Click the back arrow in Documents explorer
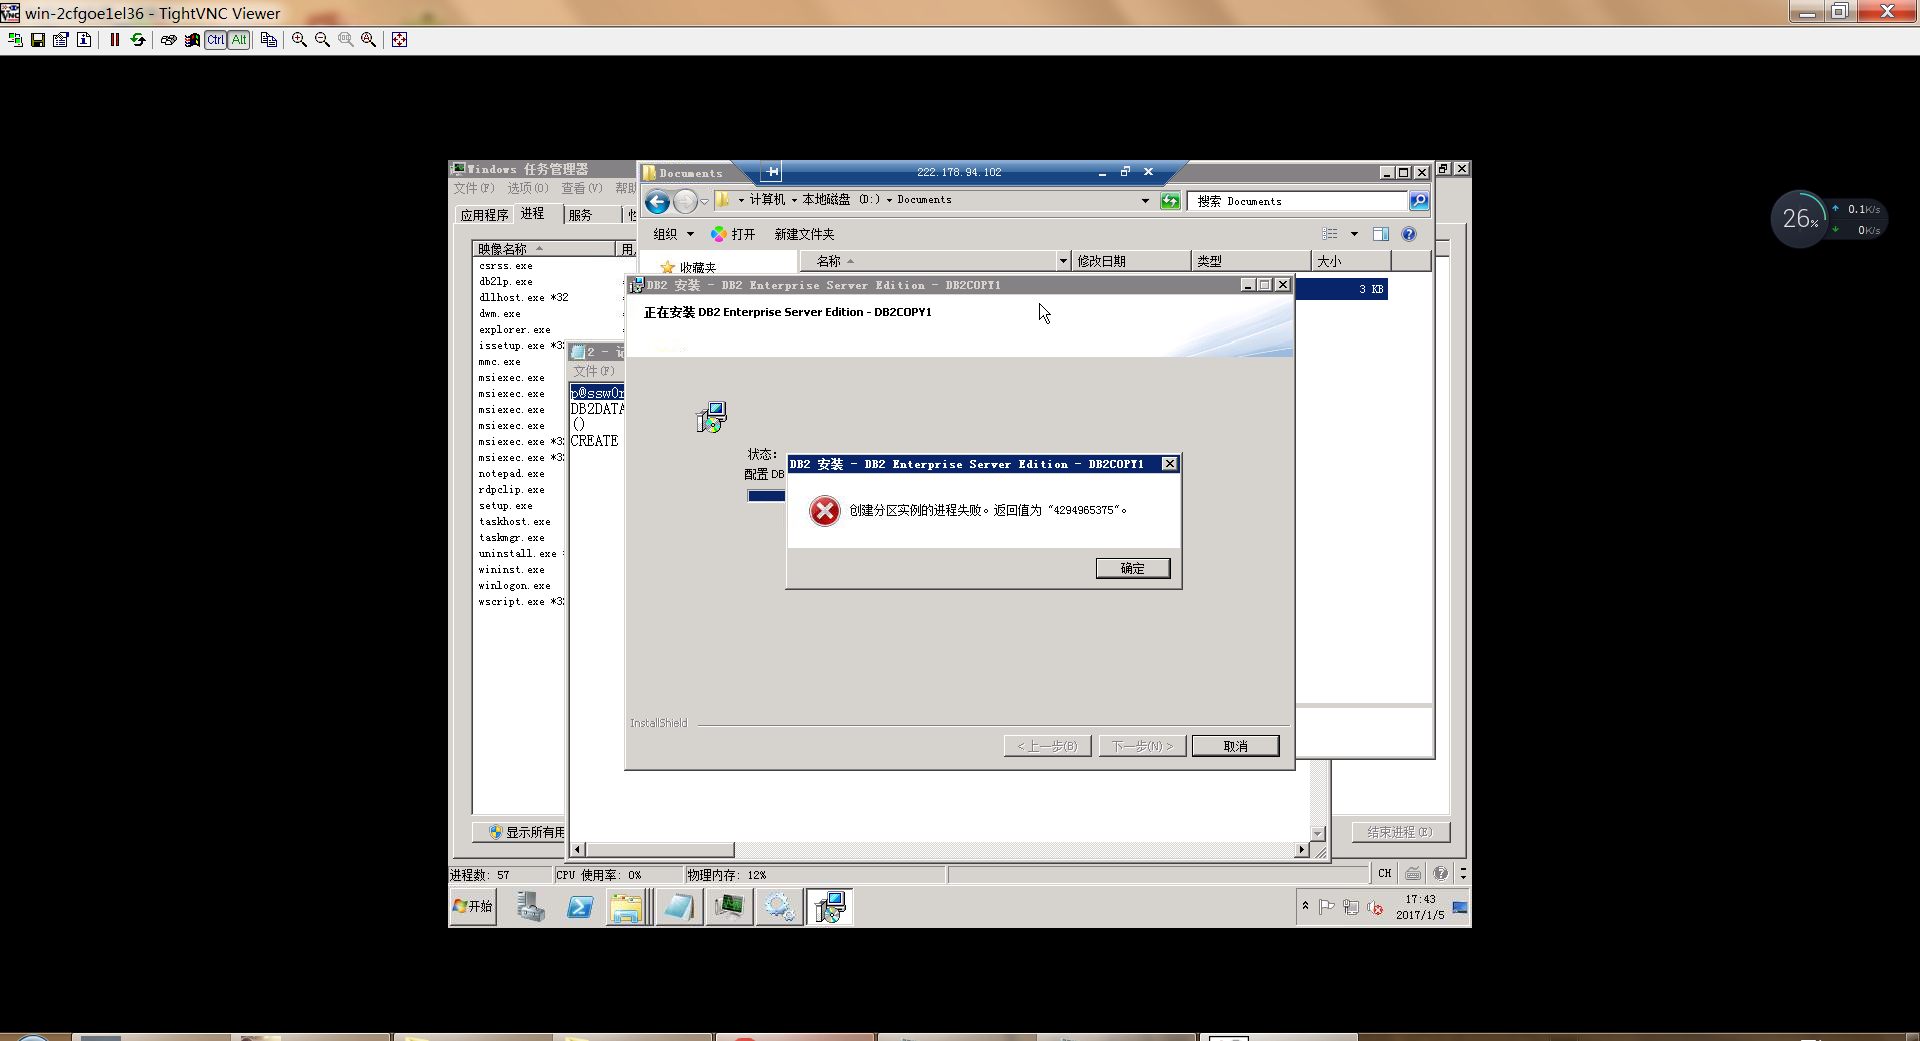Viewport: 1920px width, 1041px height. [x=657, y=202]
